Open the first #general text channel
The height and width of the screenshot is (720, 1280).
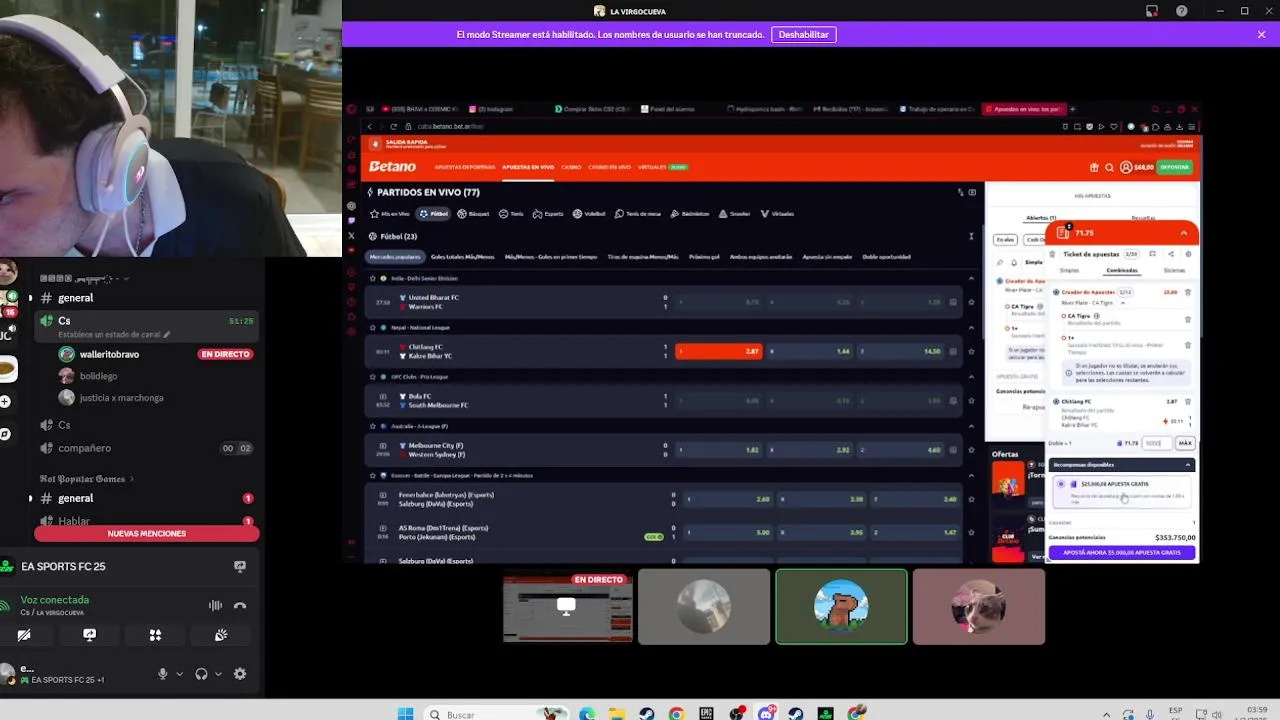[x=75, y=298]
